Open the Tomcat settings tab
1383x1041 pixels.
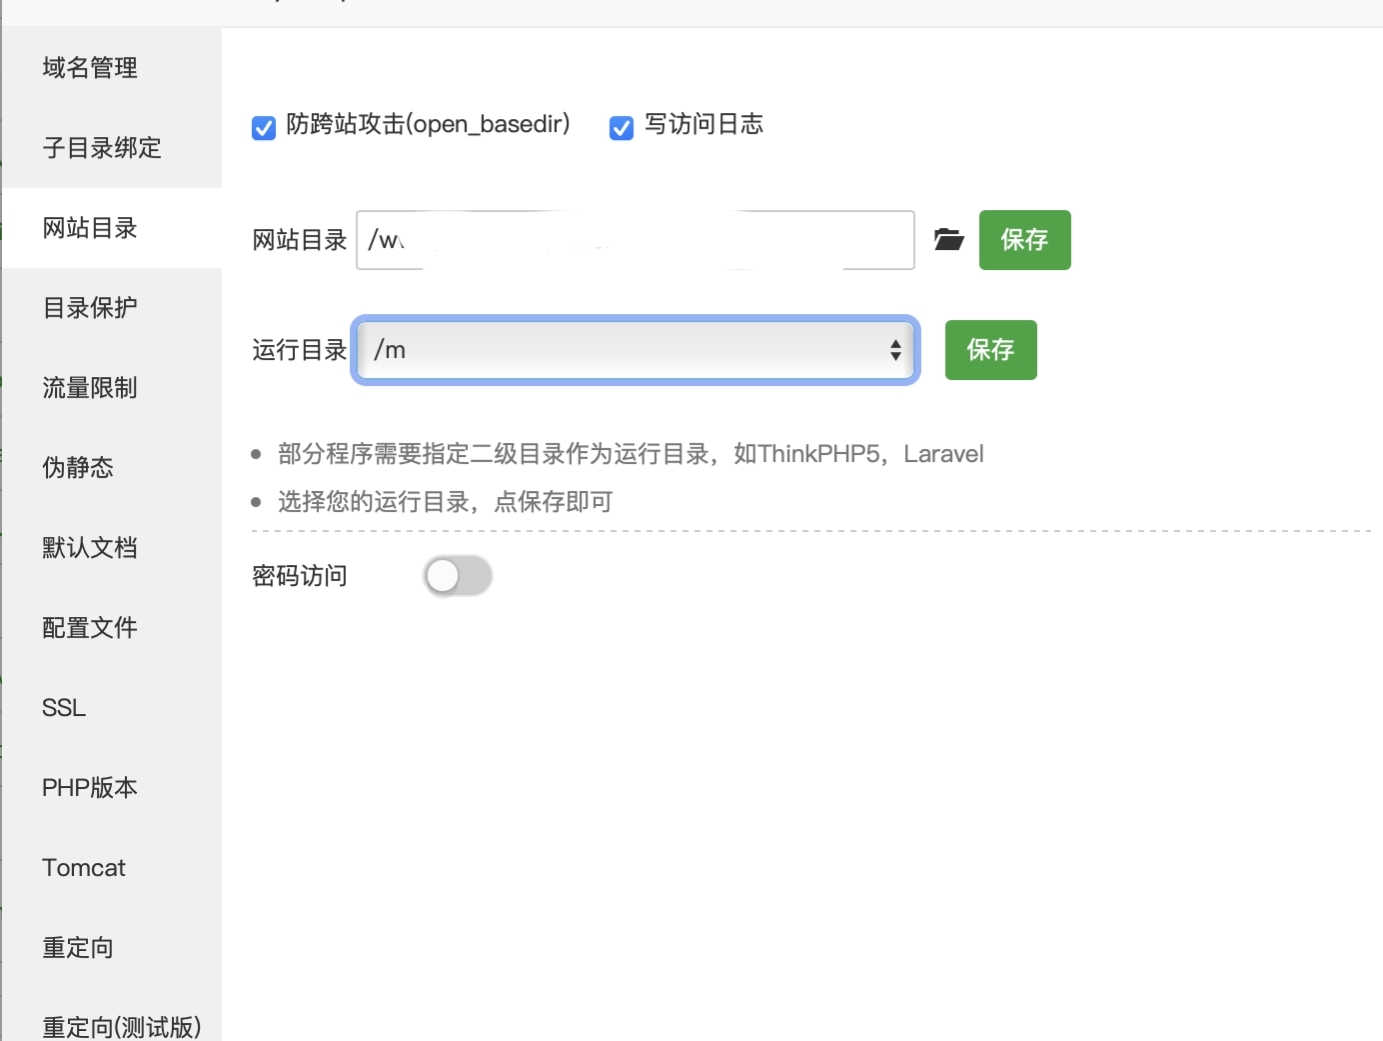click(x=83, y=868)
